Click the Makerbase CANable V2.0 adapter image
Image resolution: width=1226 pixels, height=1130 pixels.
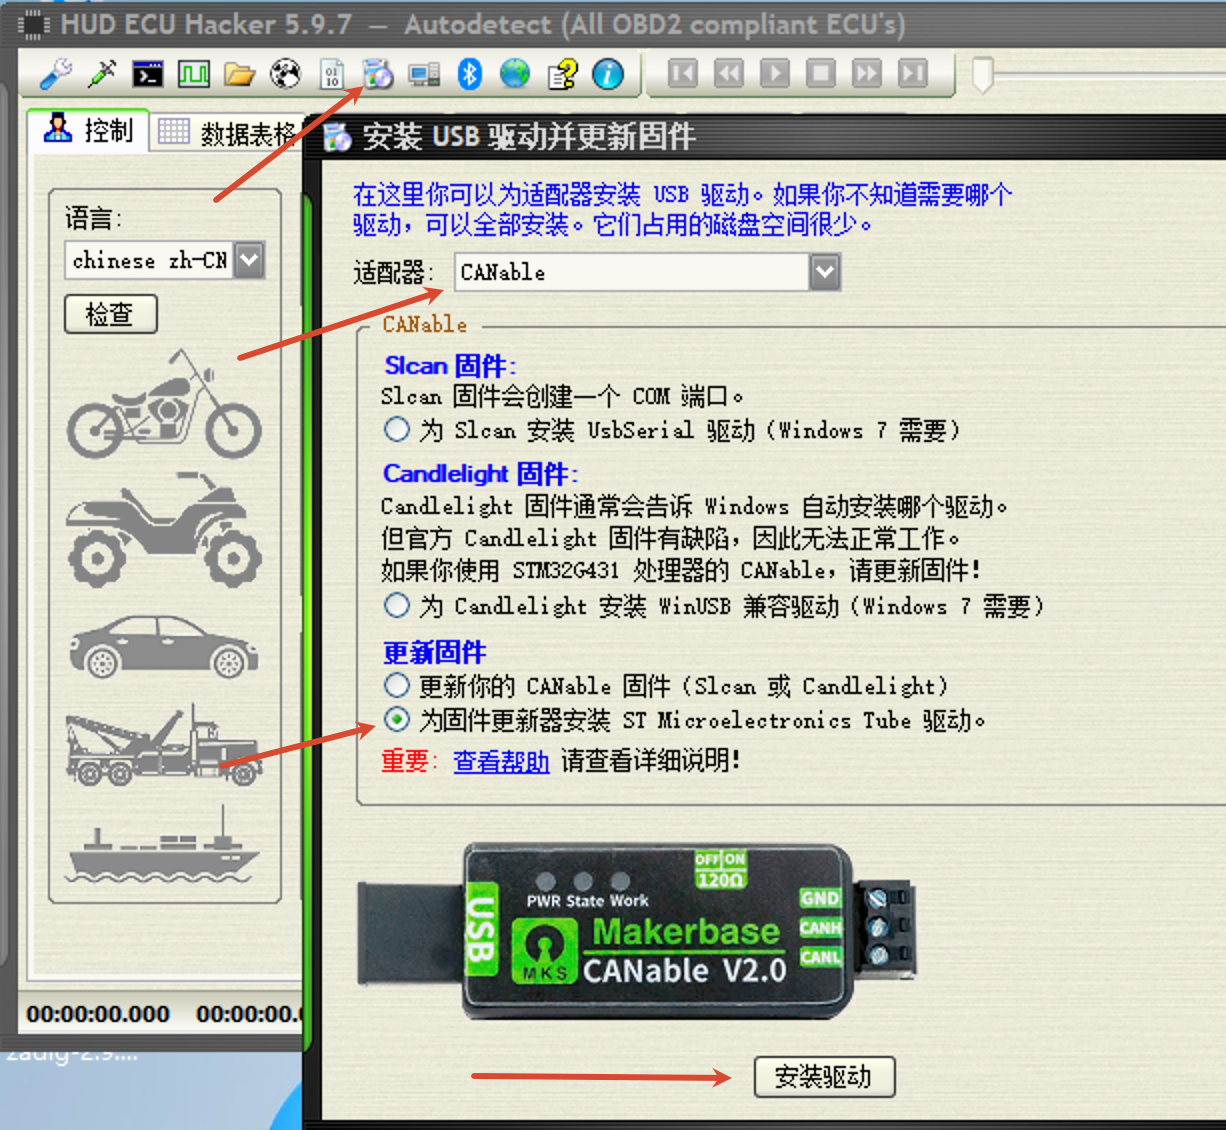pyautogui.click(x=637, y=932)
